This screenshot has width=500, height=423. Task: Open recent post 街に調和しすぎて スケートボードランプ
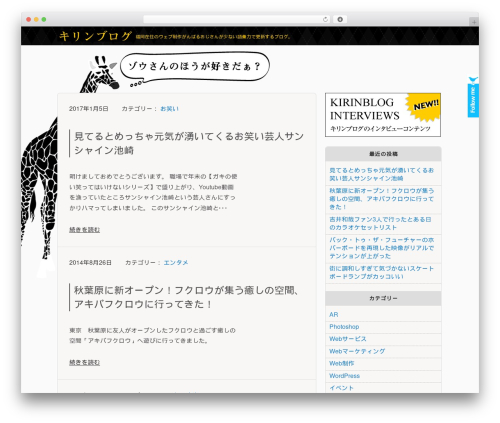tap(381, 272)
